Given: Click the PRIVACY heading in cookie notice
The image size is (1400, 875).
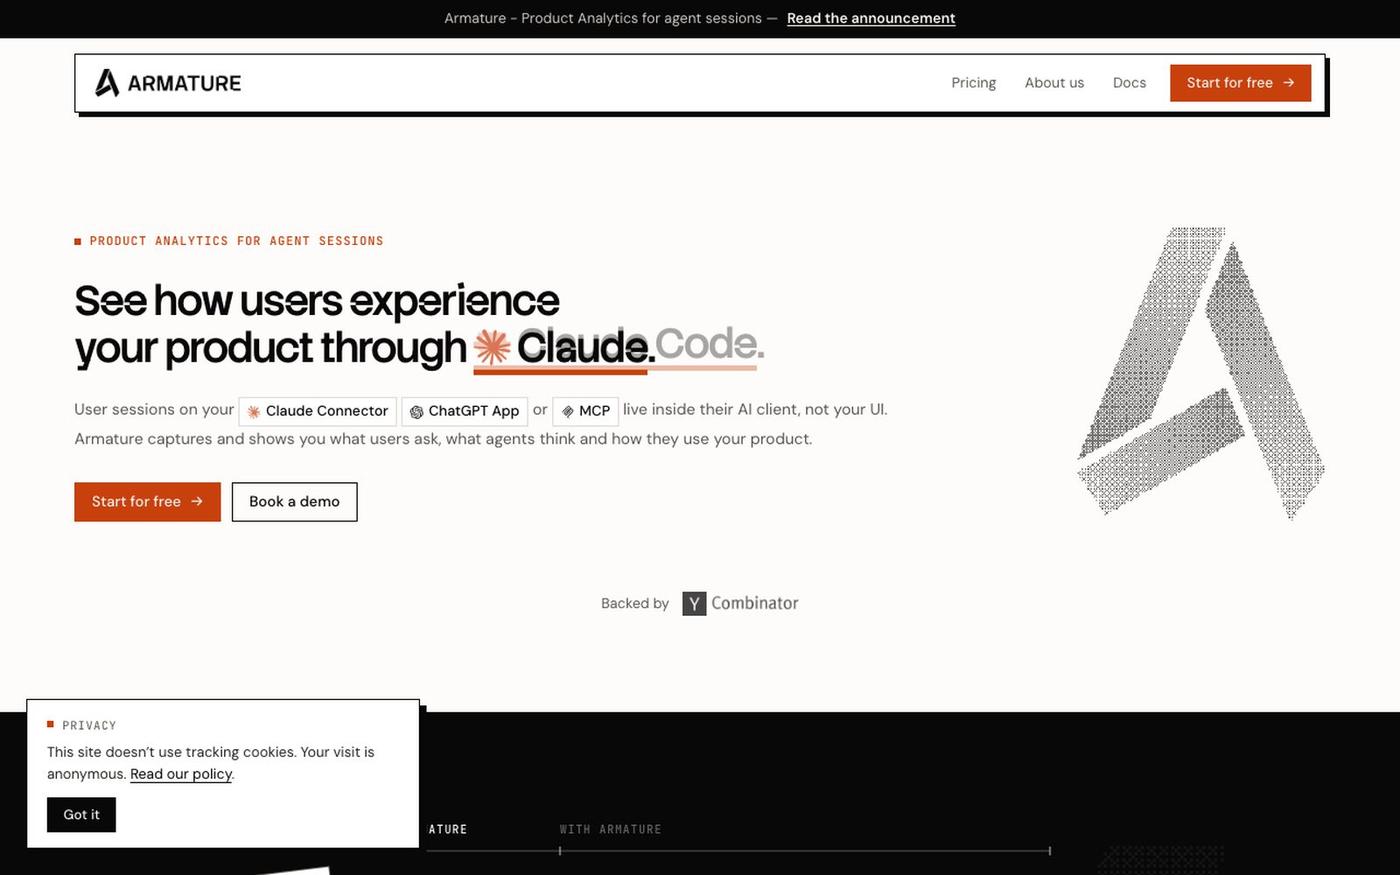Looking at the screenshot, I should click(x=89, y=726).
